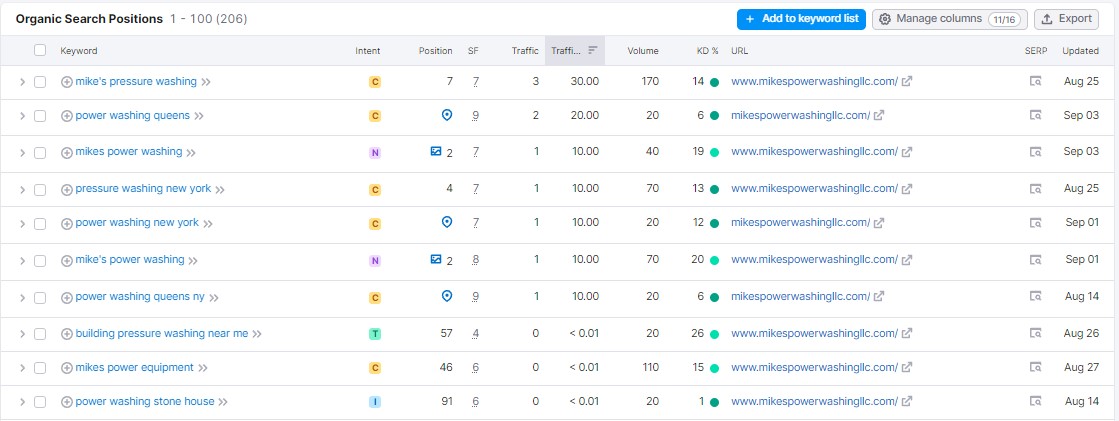The image size is (1119, 421).
Task: Click the Export button
Action: pyautogui.click(x=1066, y=19)
